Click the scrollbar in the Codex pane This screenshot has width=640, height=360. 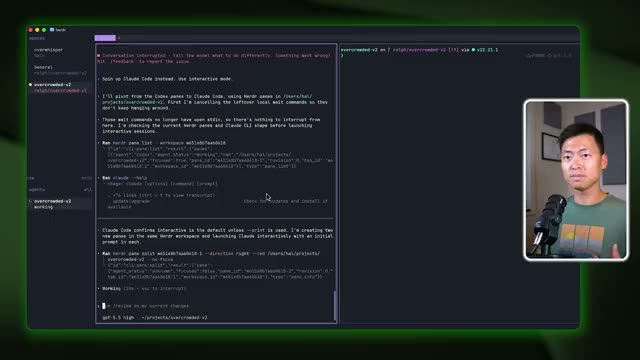coord(335,305)
